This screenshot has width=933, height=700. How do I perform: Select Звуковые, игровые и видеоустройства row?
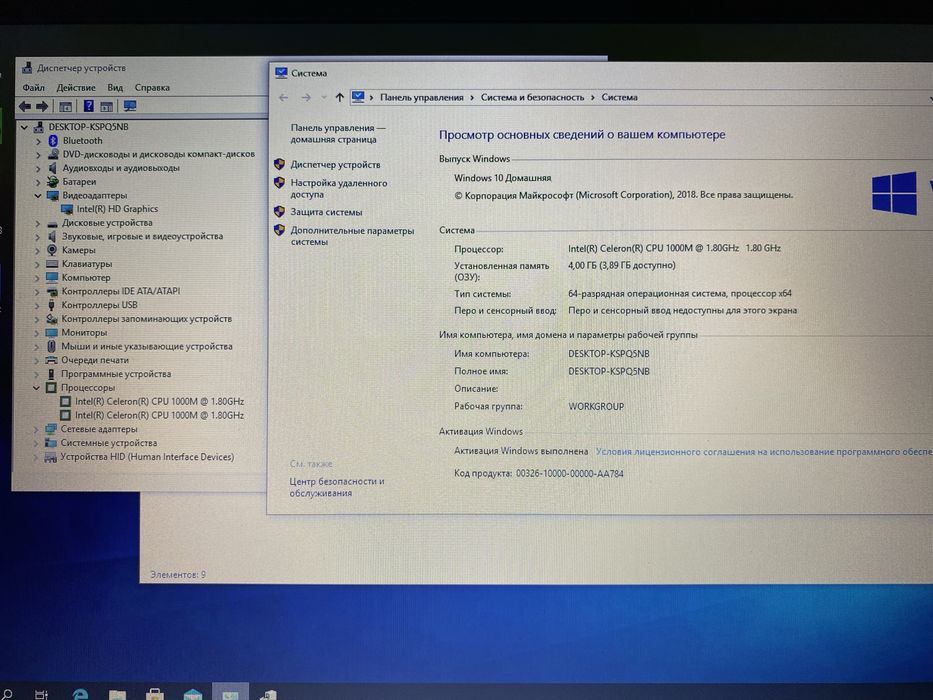point(142,236)
